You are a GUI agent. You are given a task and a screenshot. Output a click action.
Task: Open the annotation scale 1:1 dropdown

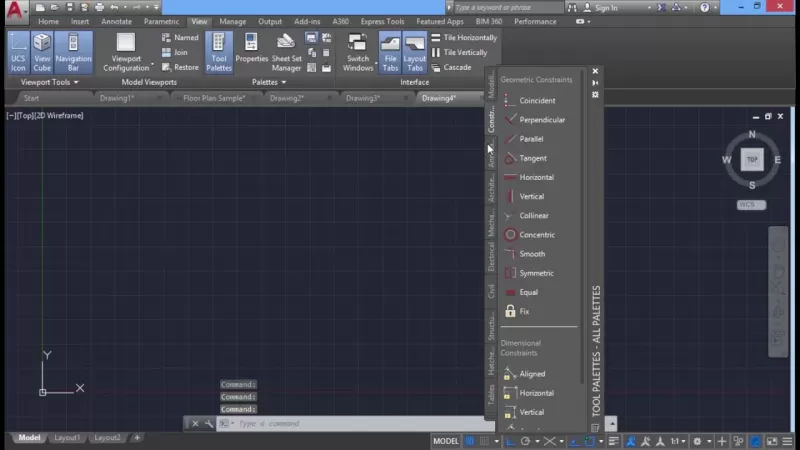pos(678,441)
